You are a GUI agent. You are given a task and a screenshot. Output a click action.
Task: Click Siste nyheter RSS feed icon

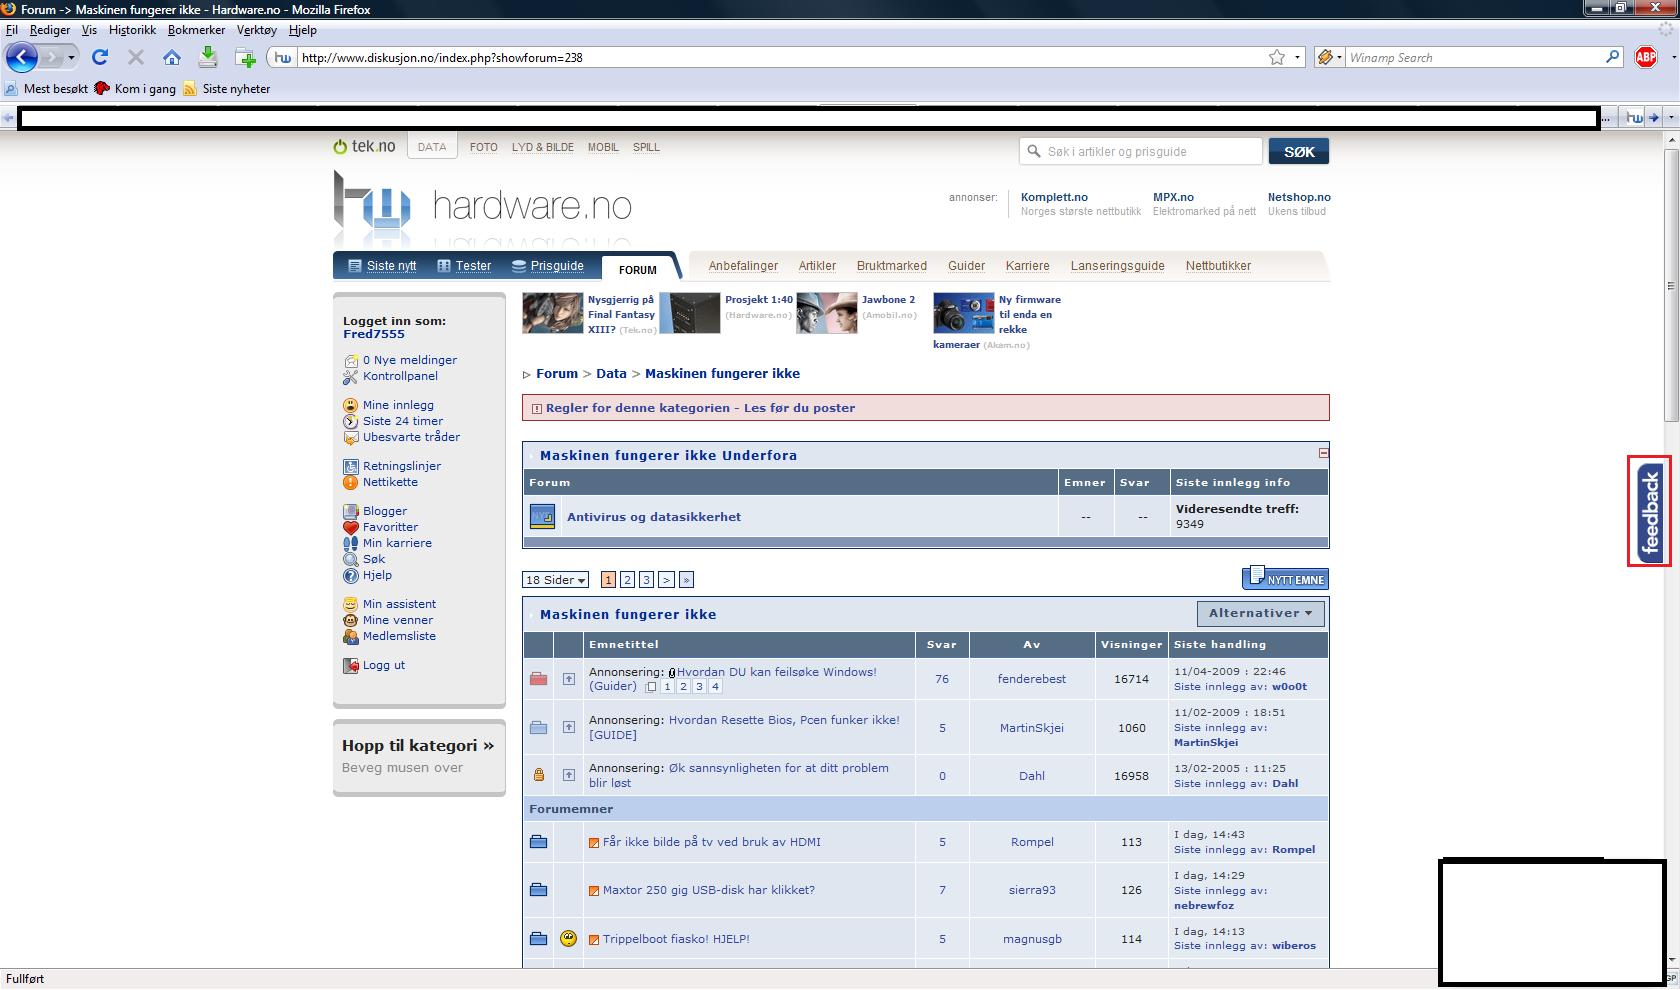189,88
